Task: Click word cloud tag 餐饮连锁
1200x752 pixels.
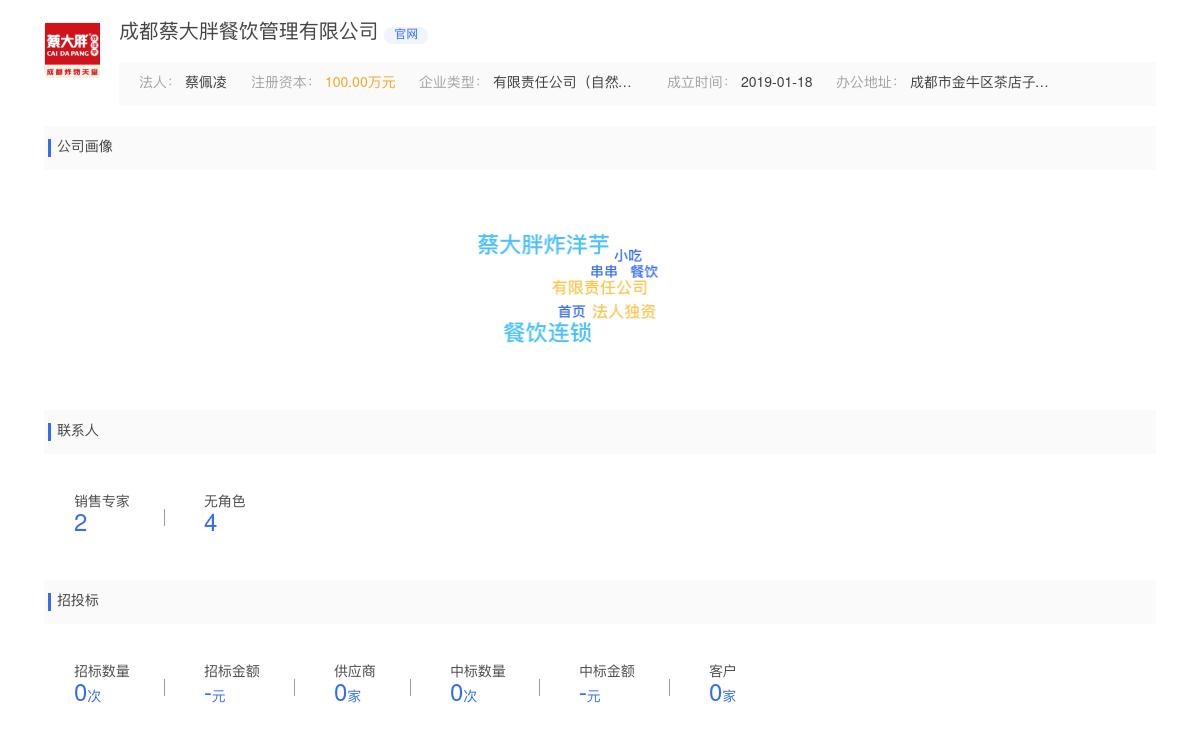Action: click(x=548, y=333)
